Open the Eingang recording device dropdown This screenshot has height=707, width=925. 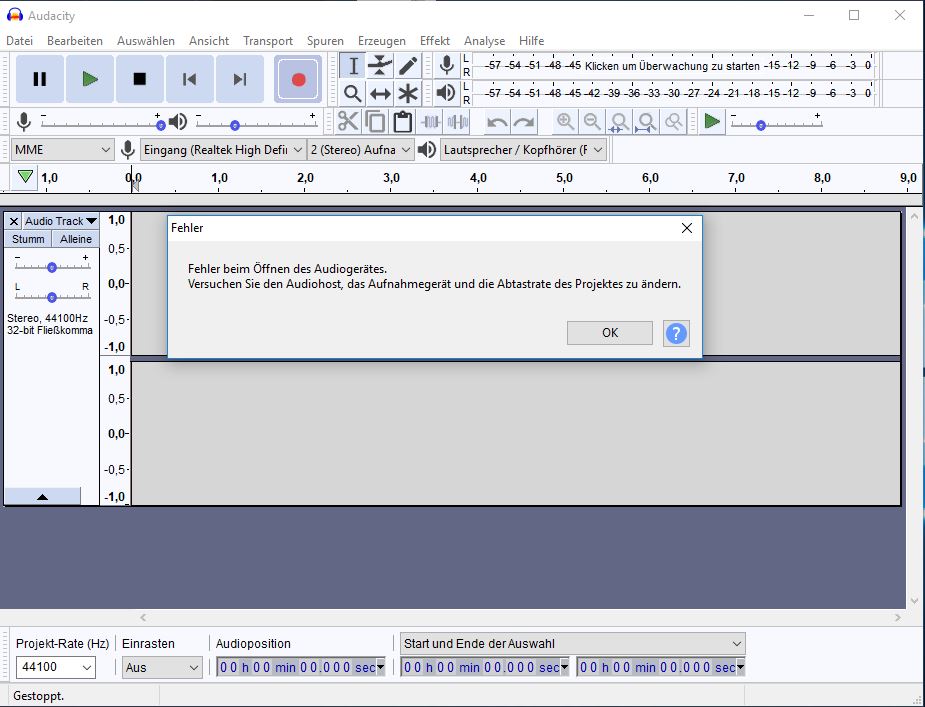point(222,150)
